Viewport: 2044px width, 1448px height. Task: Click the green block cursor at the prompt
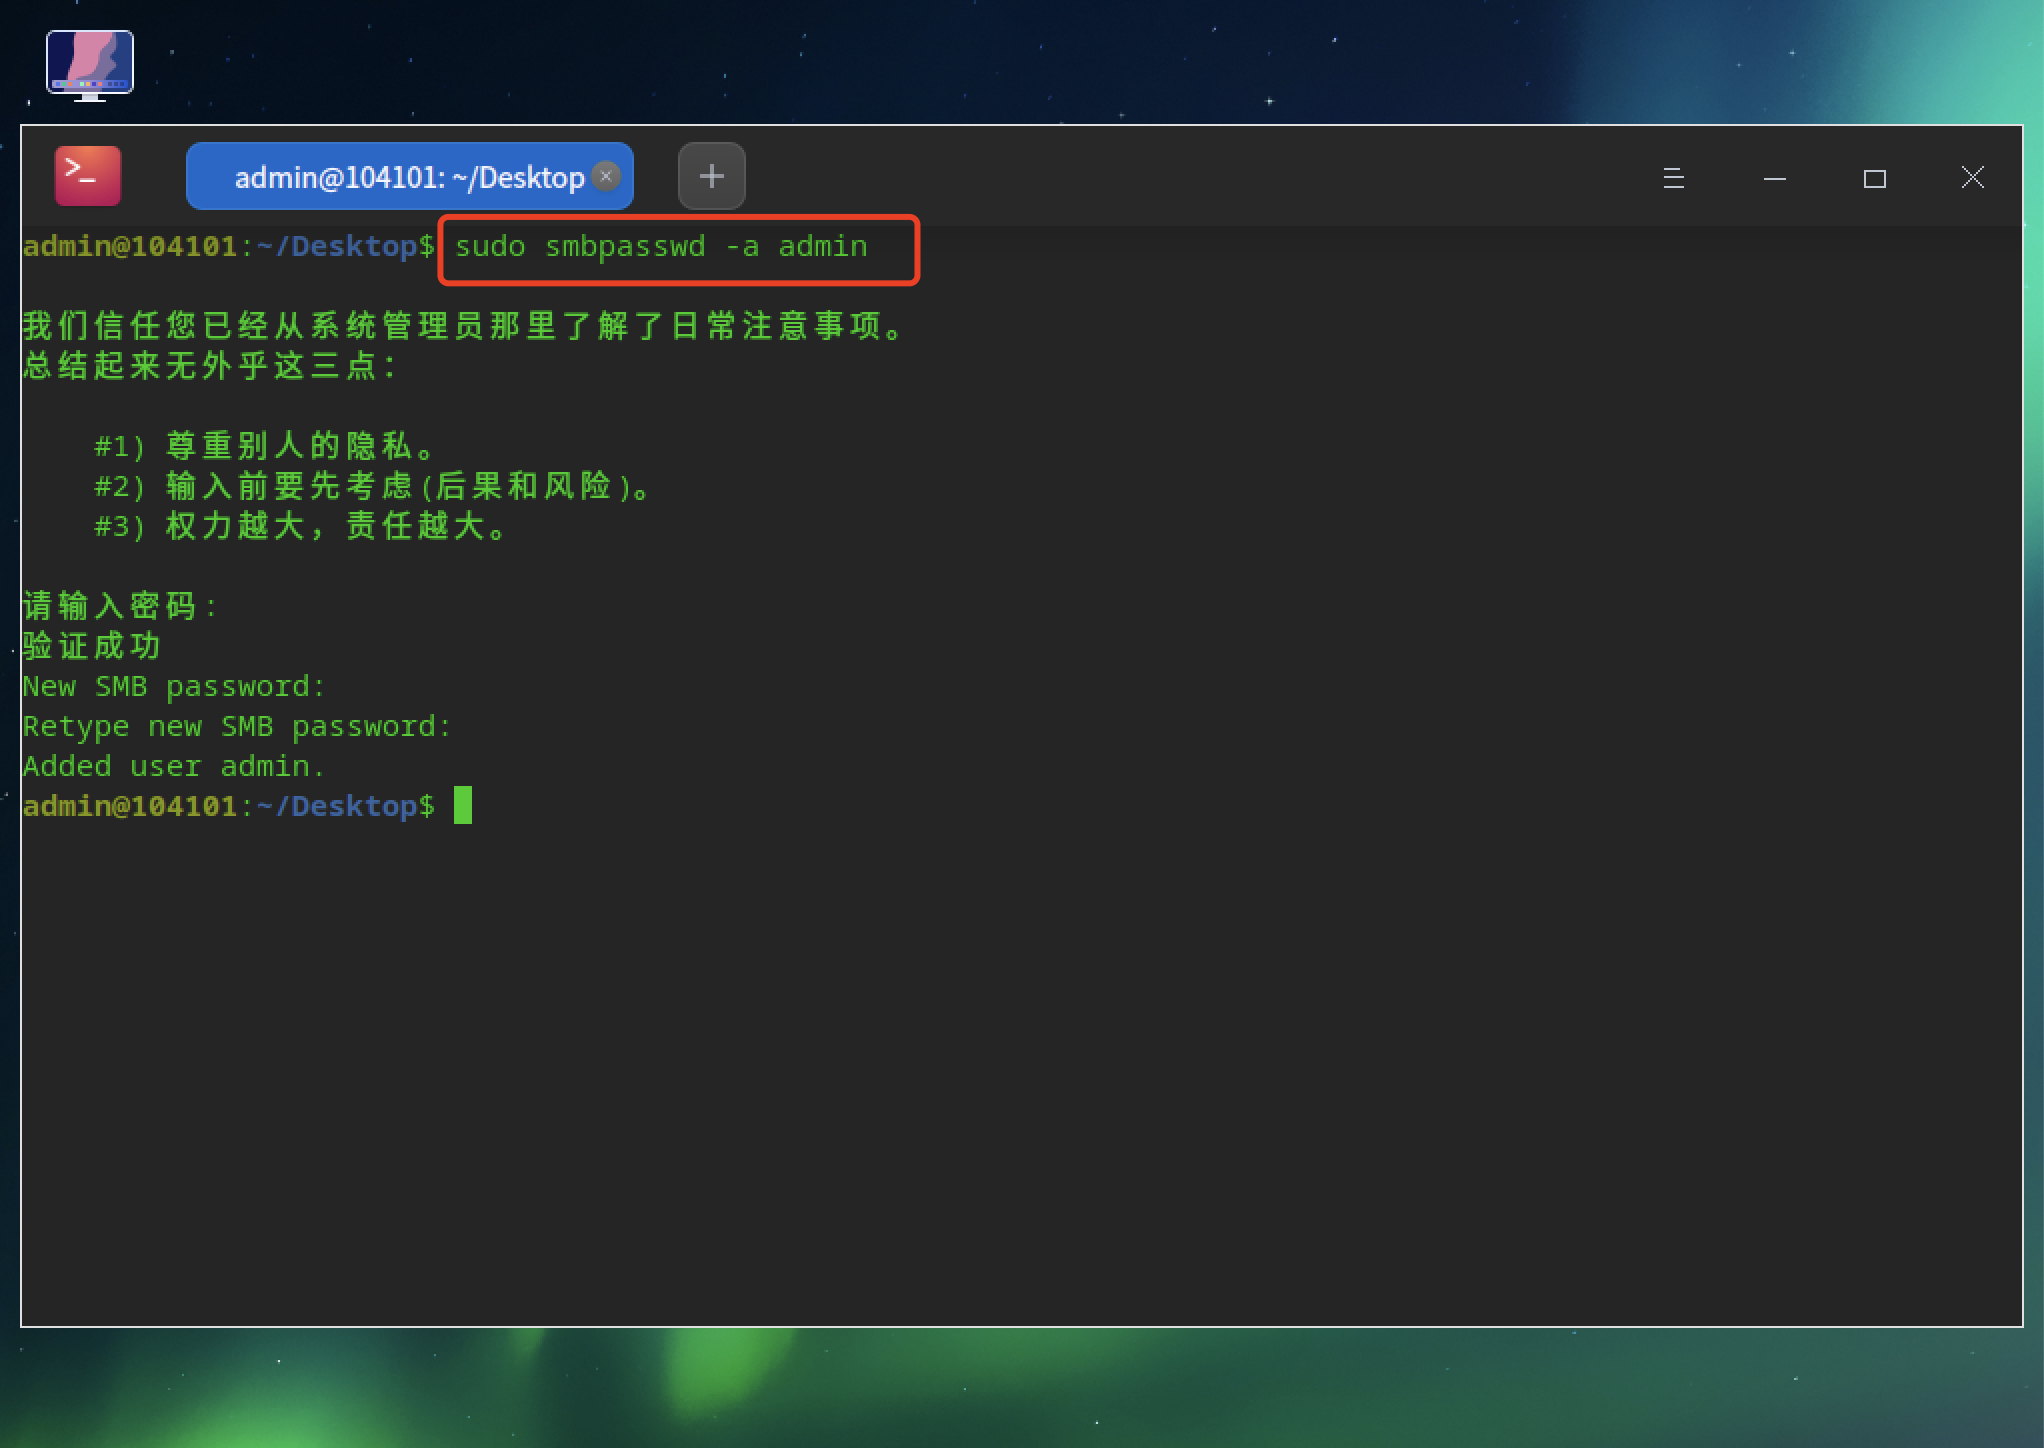coord(462,805)
